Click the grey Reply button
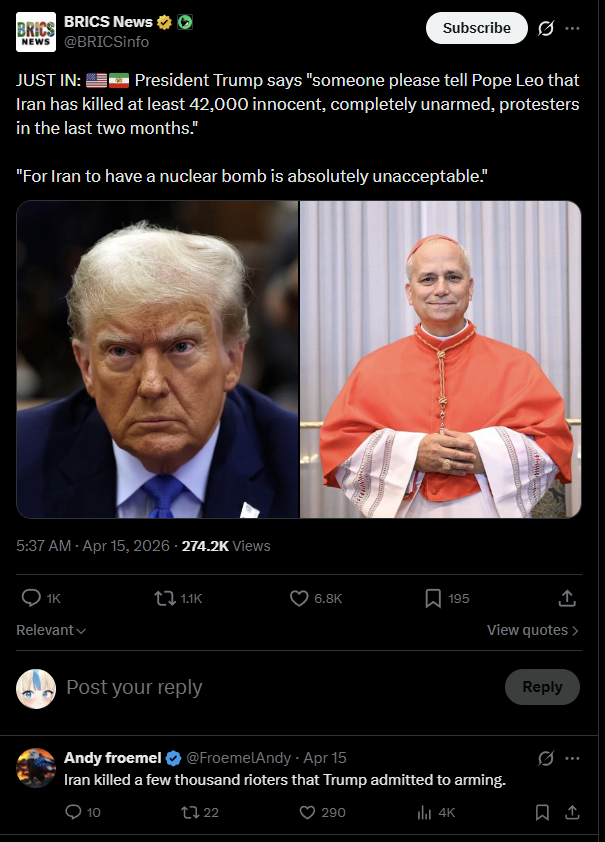 542,687
